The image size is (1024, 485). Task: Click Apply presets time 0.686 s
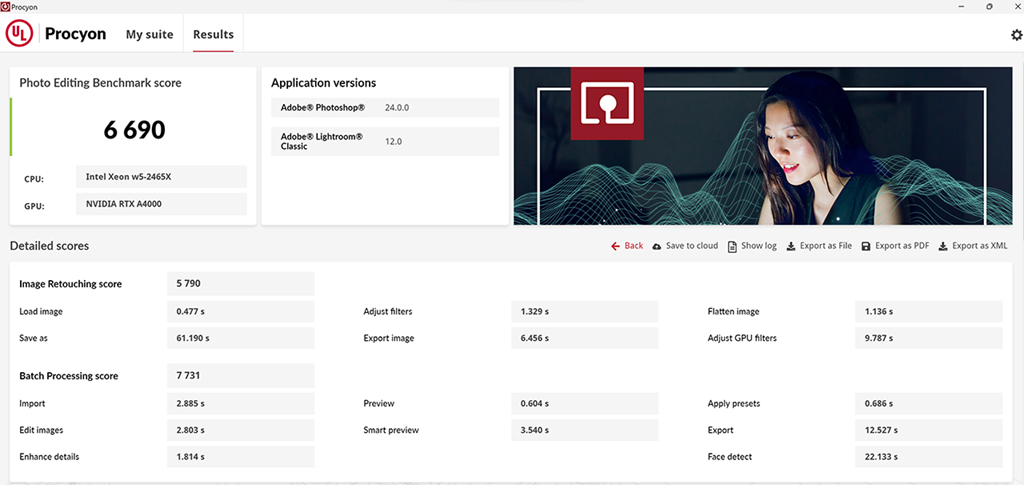coord(929,403)
